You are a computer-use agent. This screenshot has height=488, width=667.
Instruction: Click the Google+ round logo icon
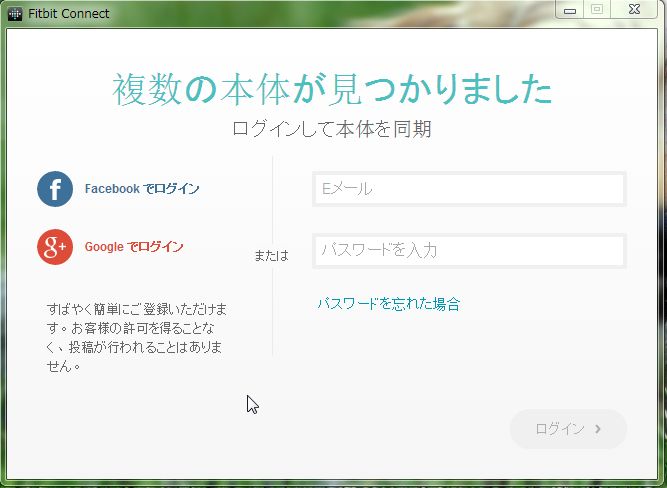(x=55, y=247)
